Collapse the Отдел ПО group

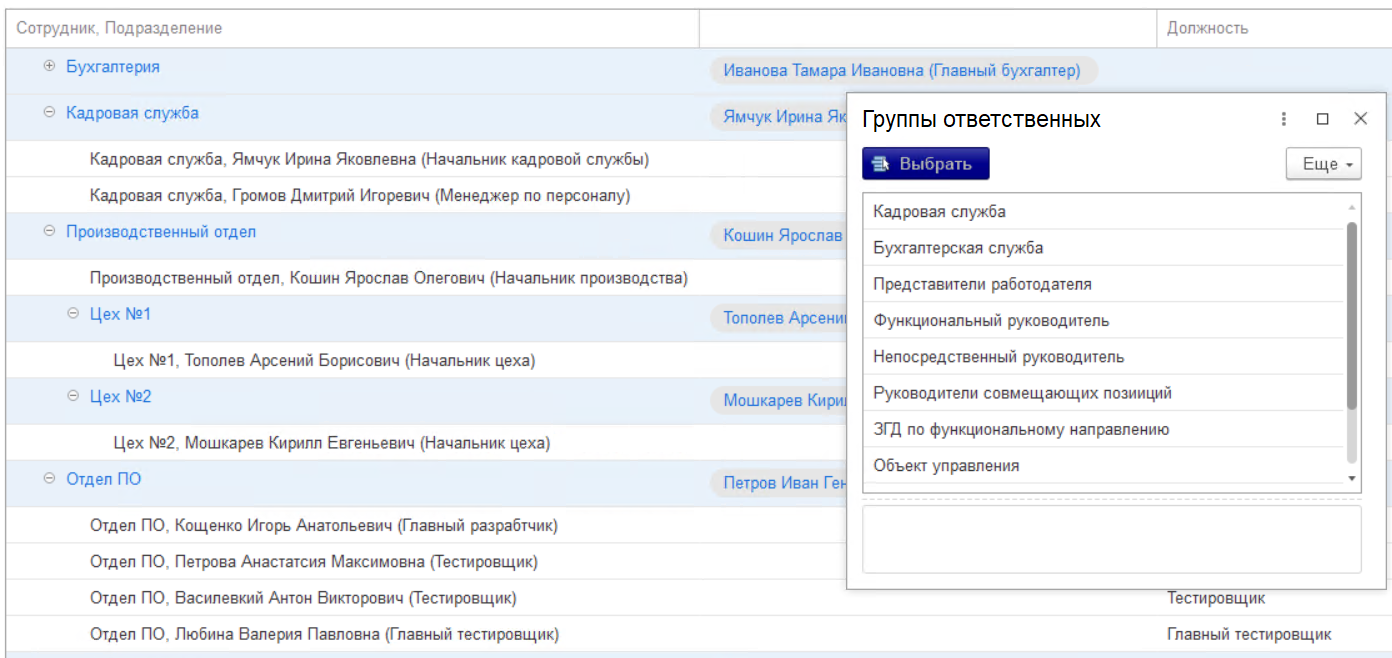49,479
